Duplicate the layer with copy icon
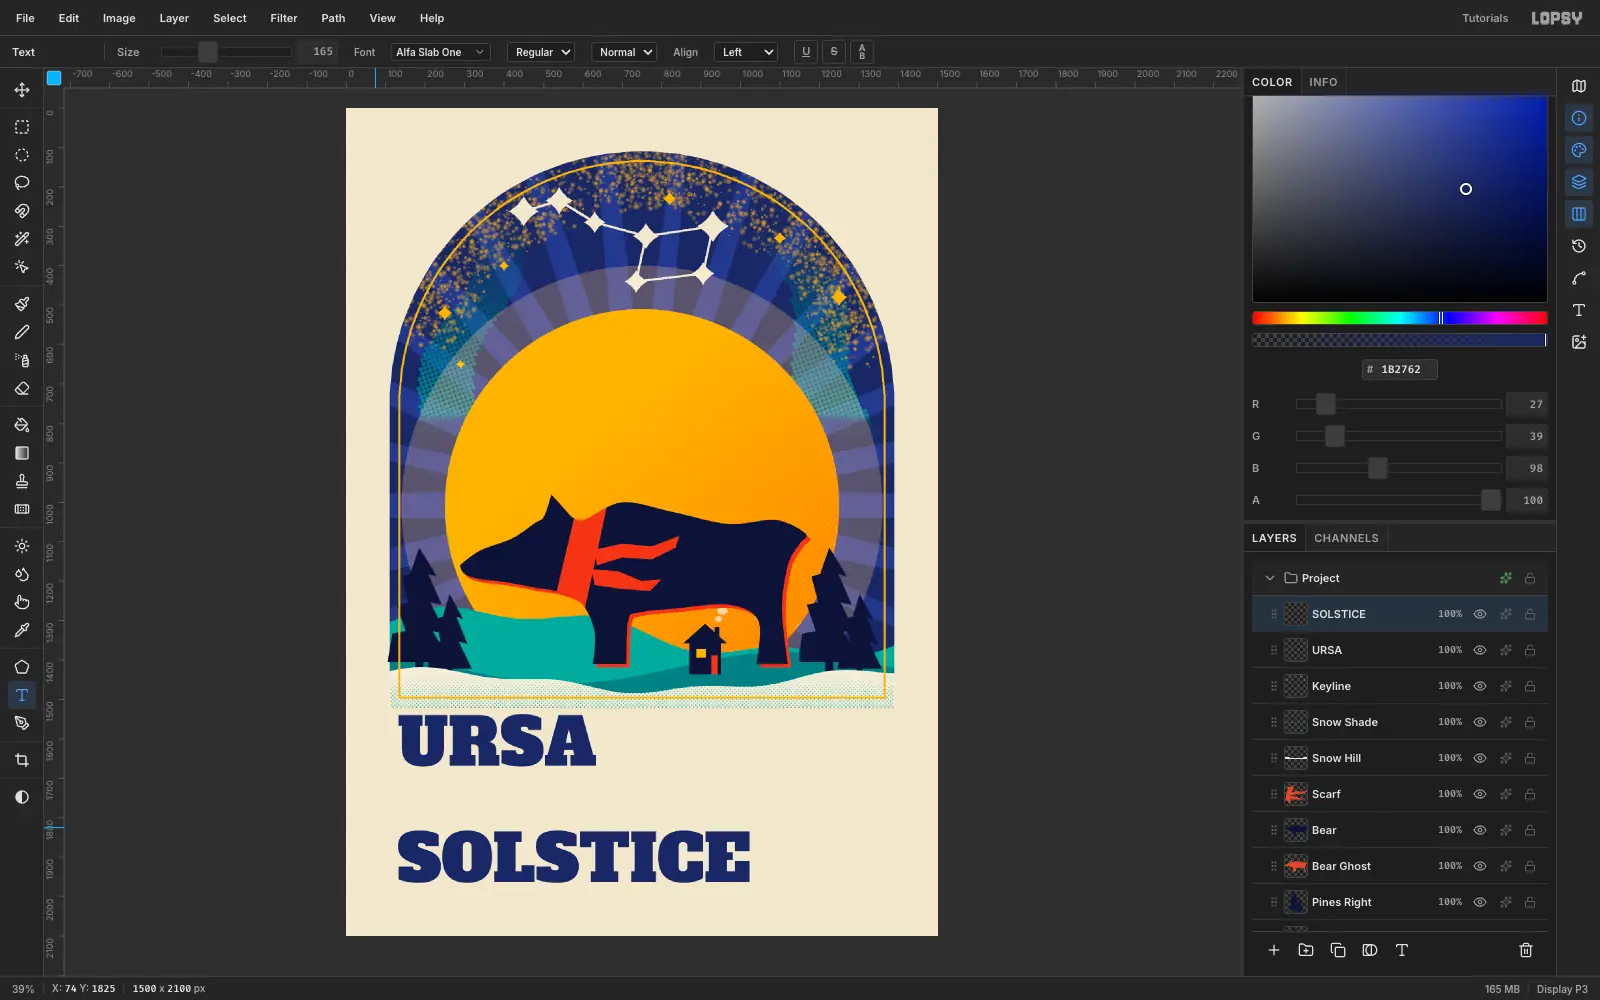This screenshot has height=1000, width=1600. [1338, 950]
